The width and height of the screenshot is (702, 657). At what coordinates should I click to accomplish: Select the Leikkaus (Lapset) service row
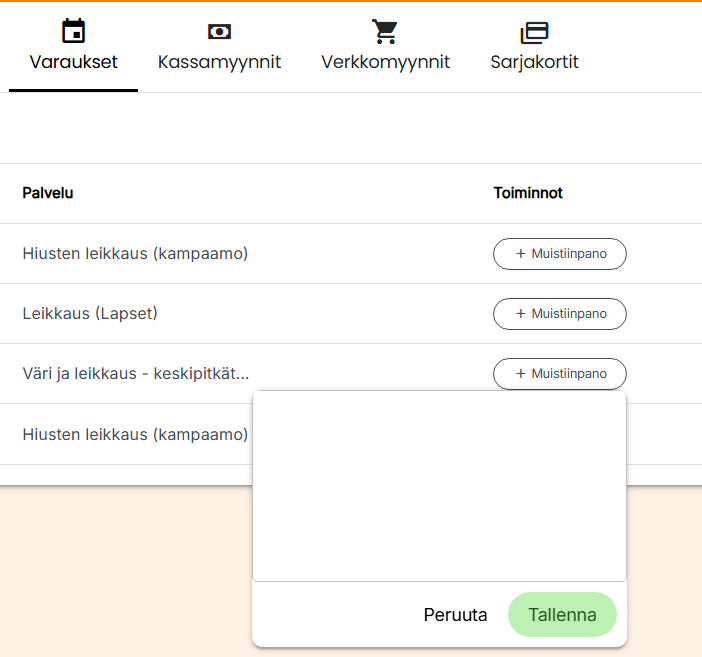coord(90,314)
